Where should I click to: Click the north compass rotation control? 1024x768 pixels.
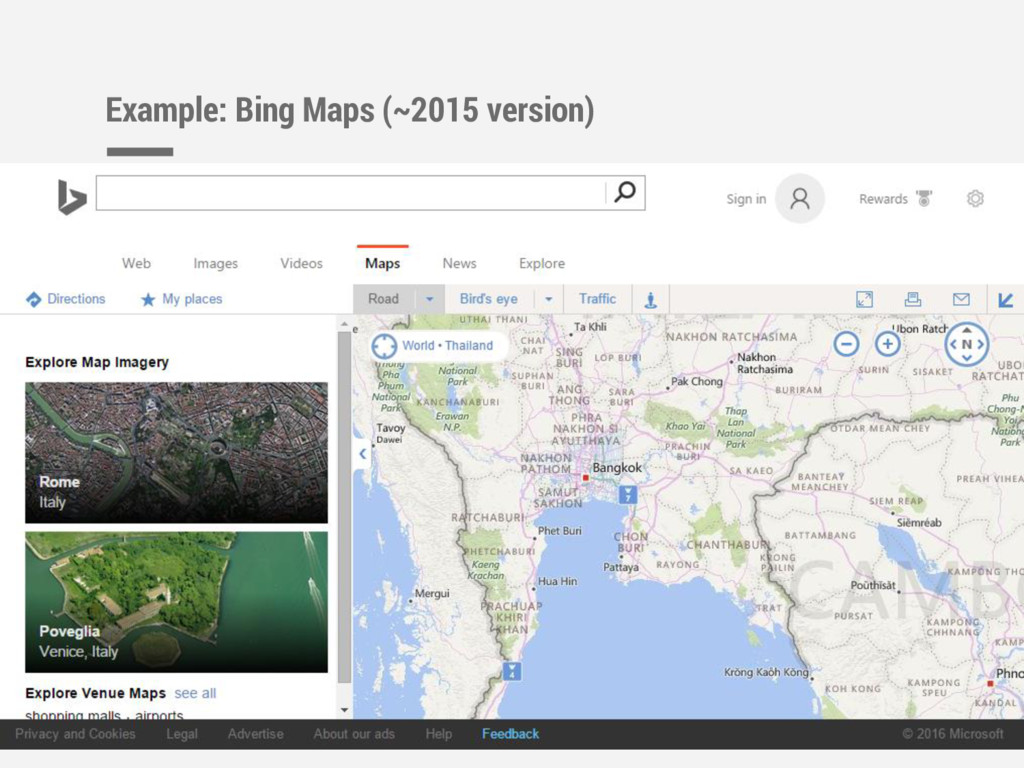tap(967, 344)
